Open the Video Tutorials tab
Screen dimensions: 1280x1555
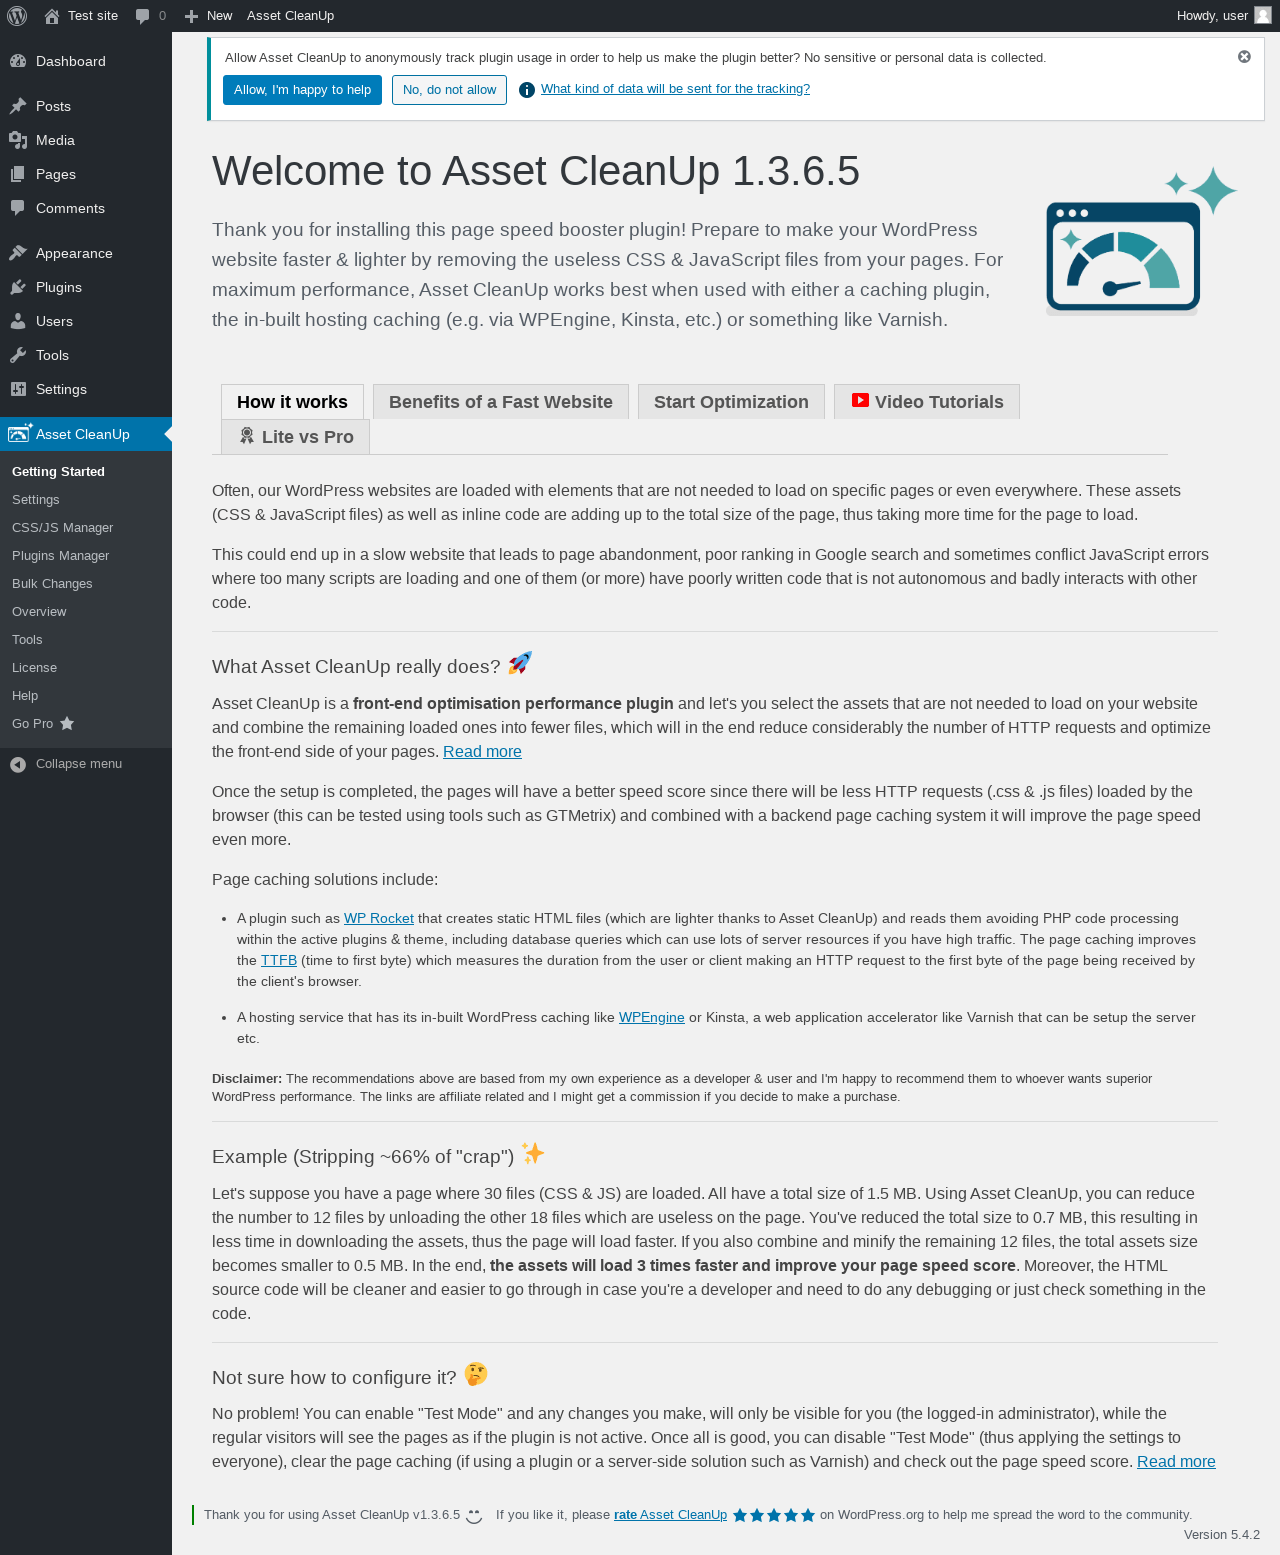pos(927,402)
